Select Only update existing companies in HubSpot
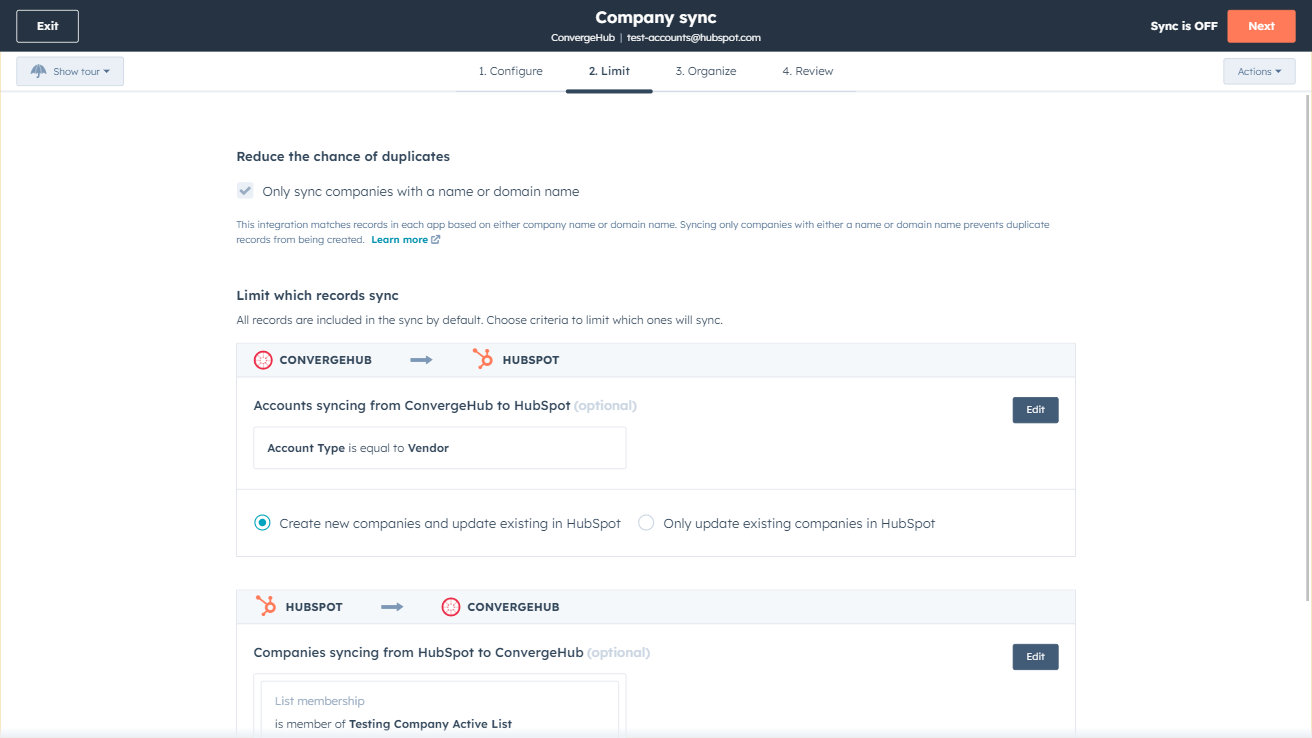Screen dimensions: 1312x738 click(646, 523)
